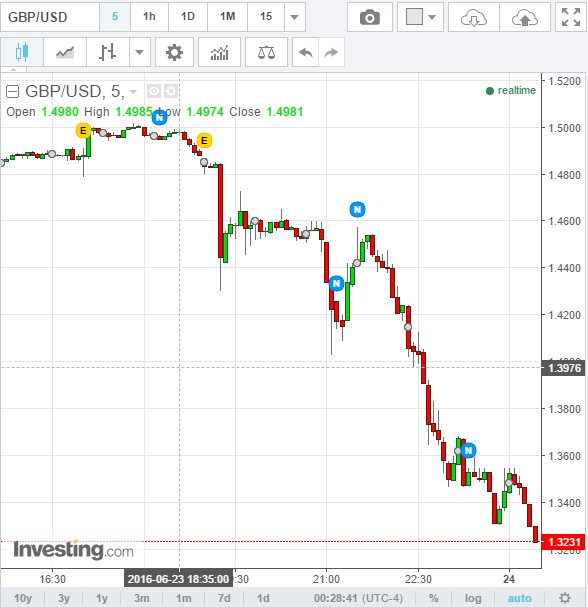Image resolution: width=588 pixels, height=607 pixels.
Task: Open indicators button in toolbar
Action: pyautogui.click(x=219, y=52)
